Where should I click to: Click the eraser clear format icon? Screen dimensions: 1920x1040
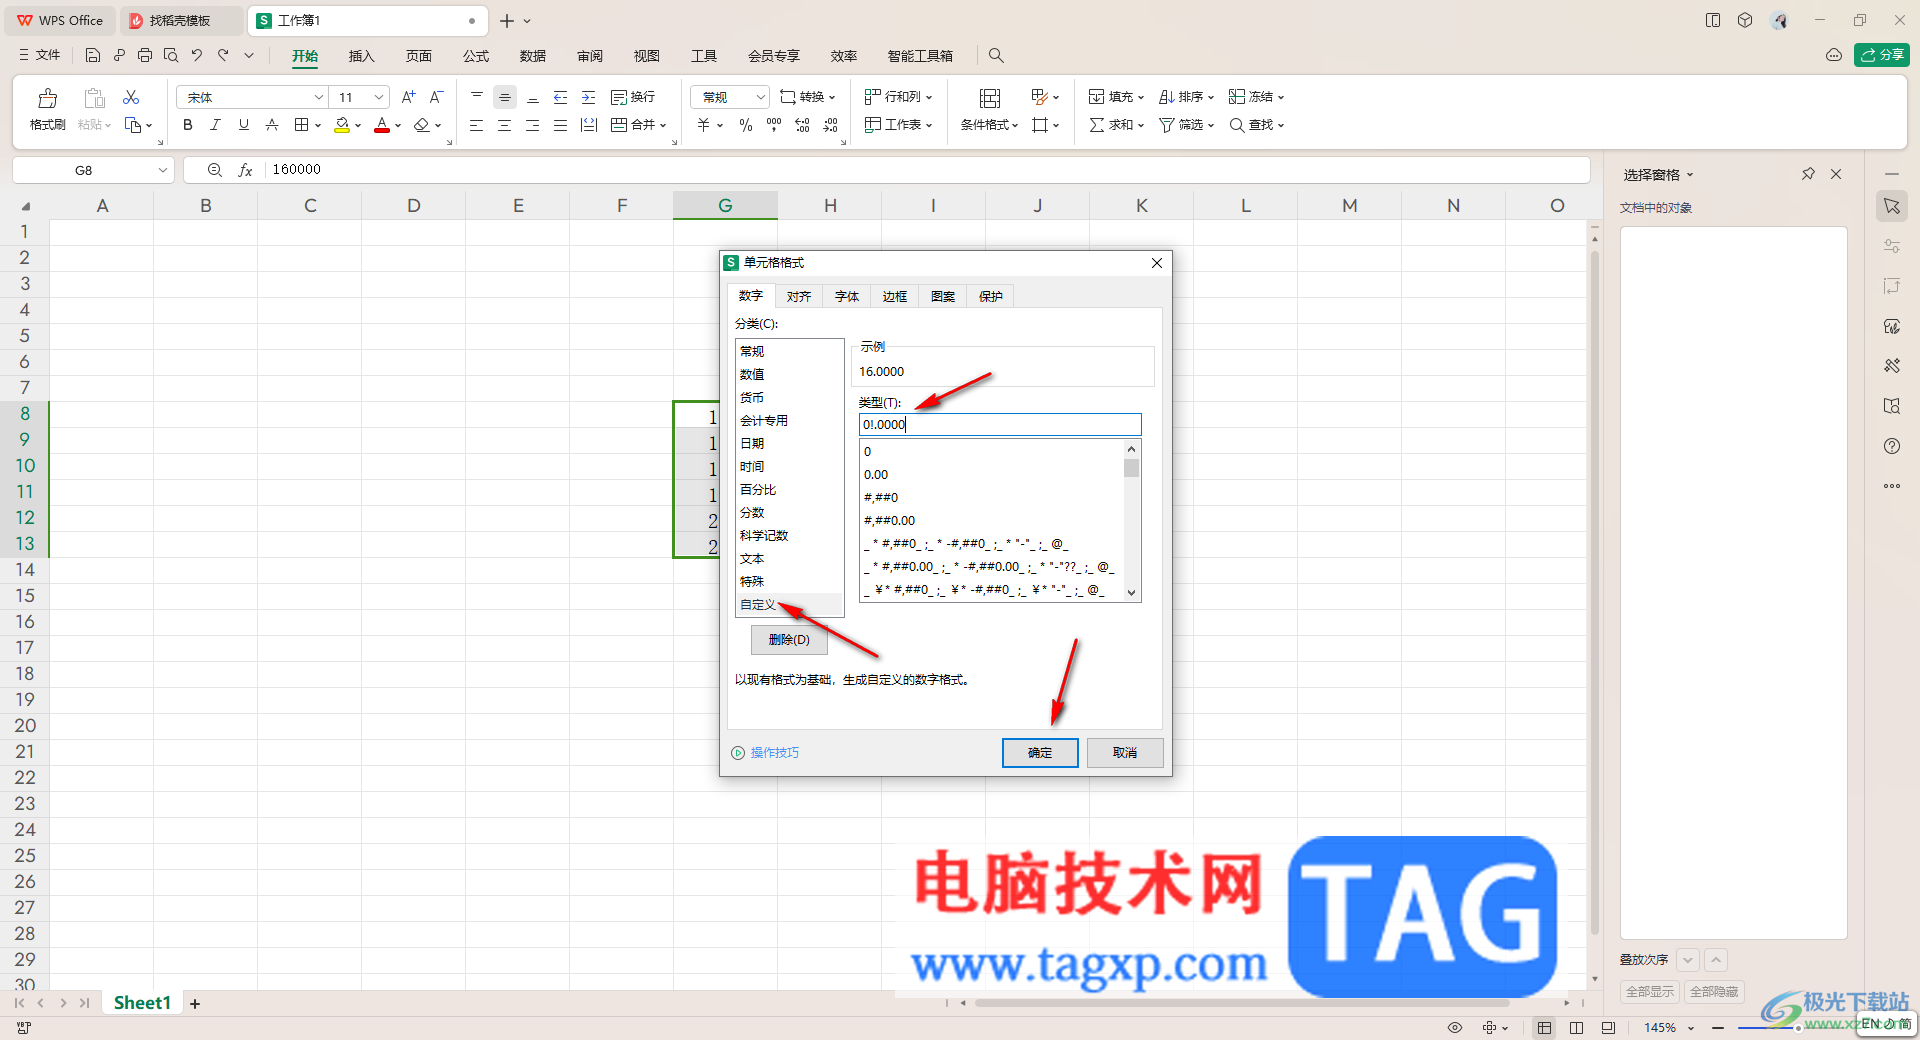(x=422, y=125)
